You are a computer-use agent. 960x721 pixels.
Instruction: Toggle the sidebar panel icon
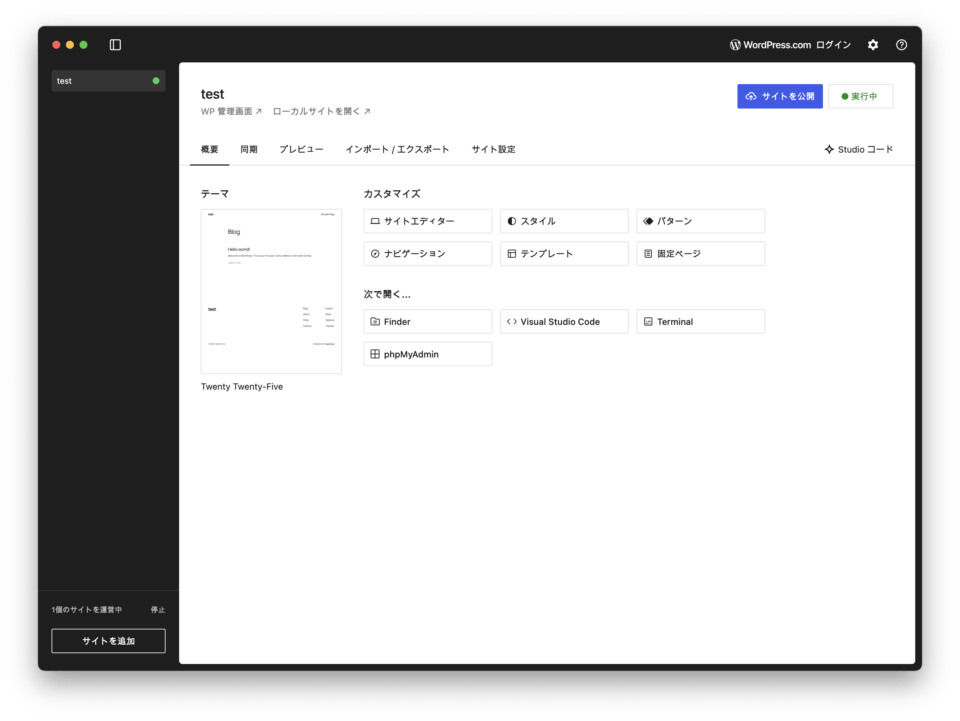[115, 45]
